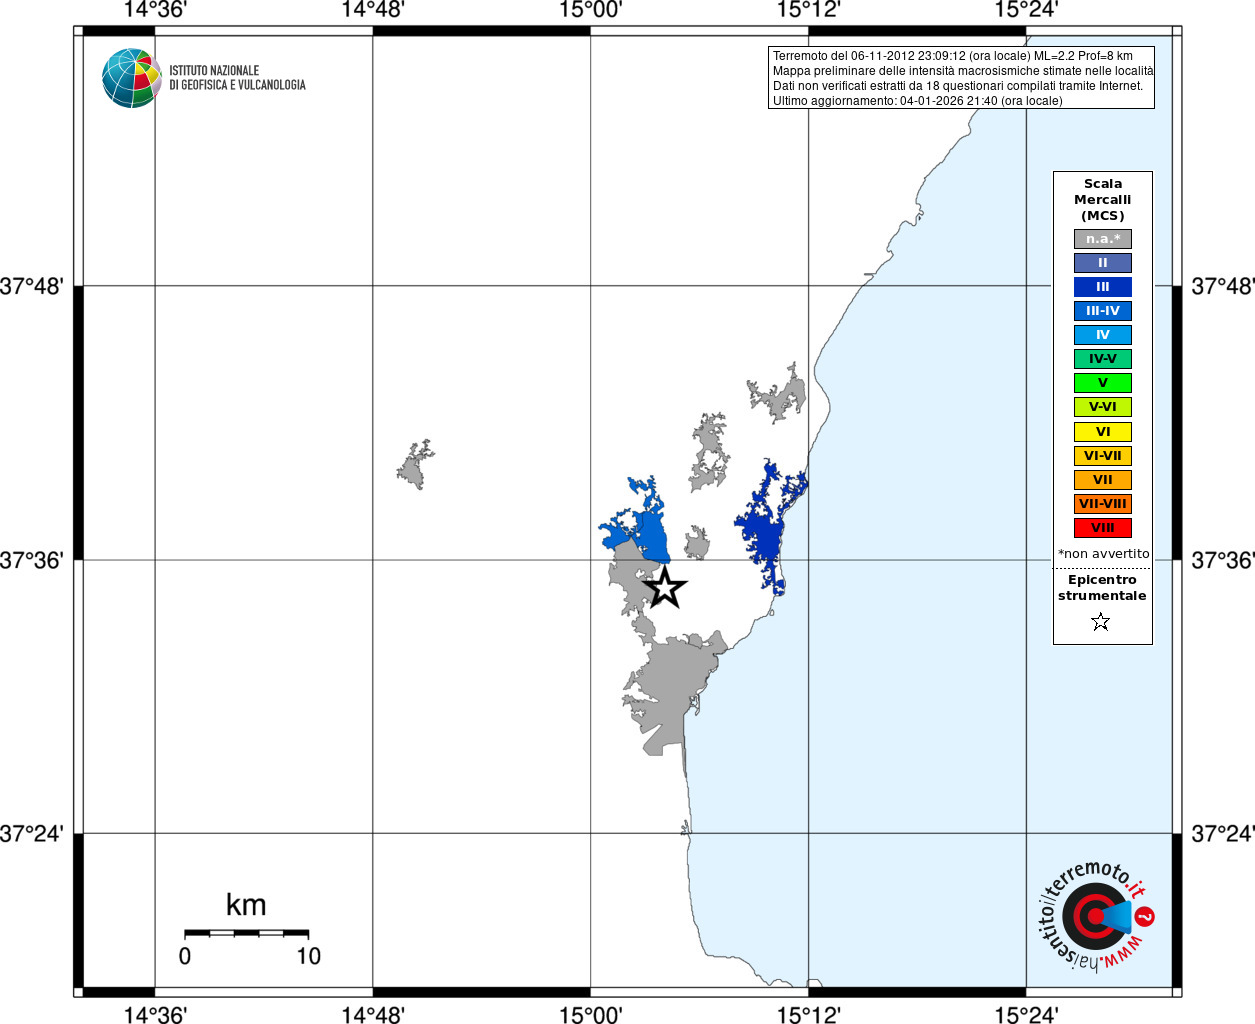Click the epicenter star on the map
This screenshot has width=1255, height=1024.
coord(665,588)
